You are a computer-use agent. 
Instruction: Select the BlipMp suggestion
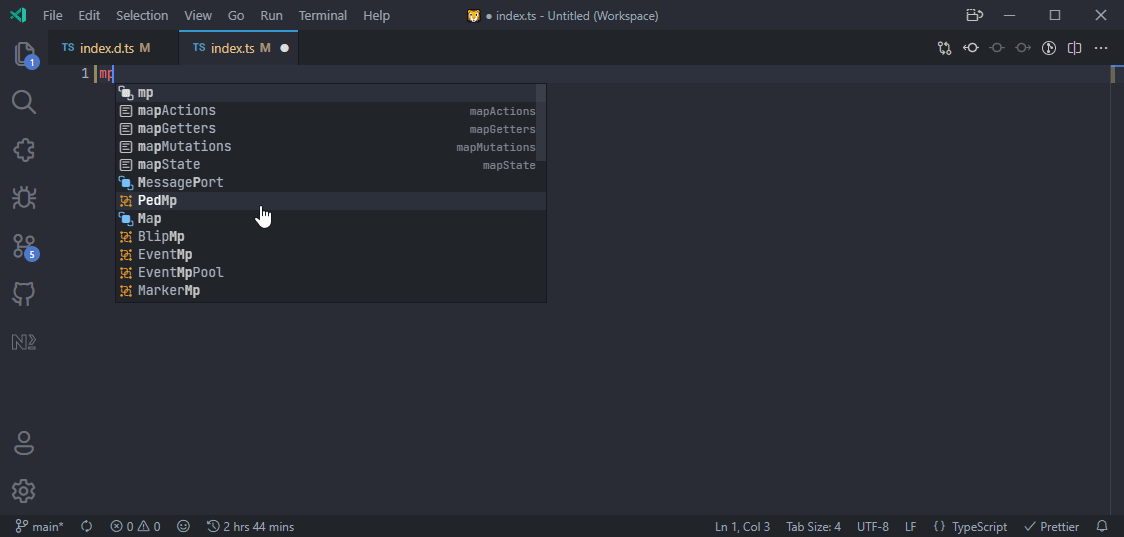330,236
